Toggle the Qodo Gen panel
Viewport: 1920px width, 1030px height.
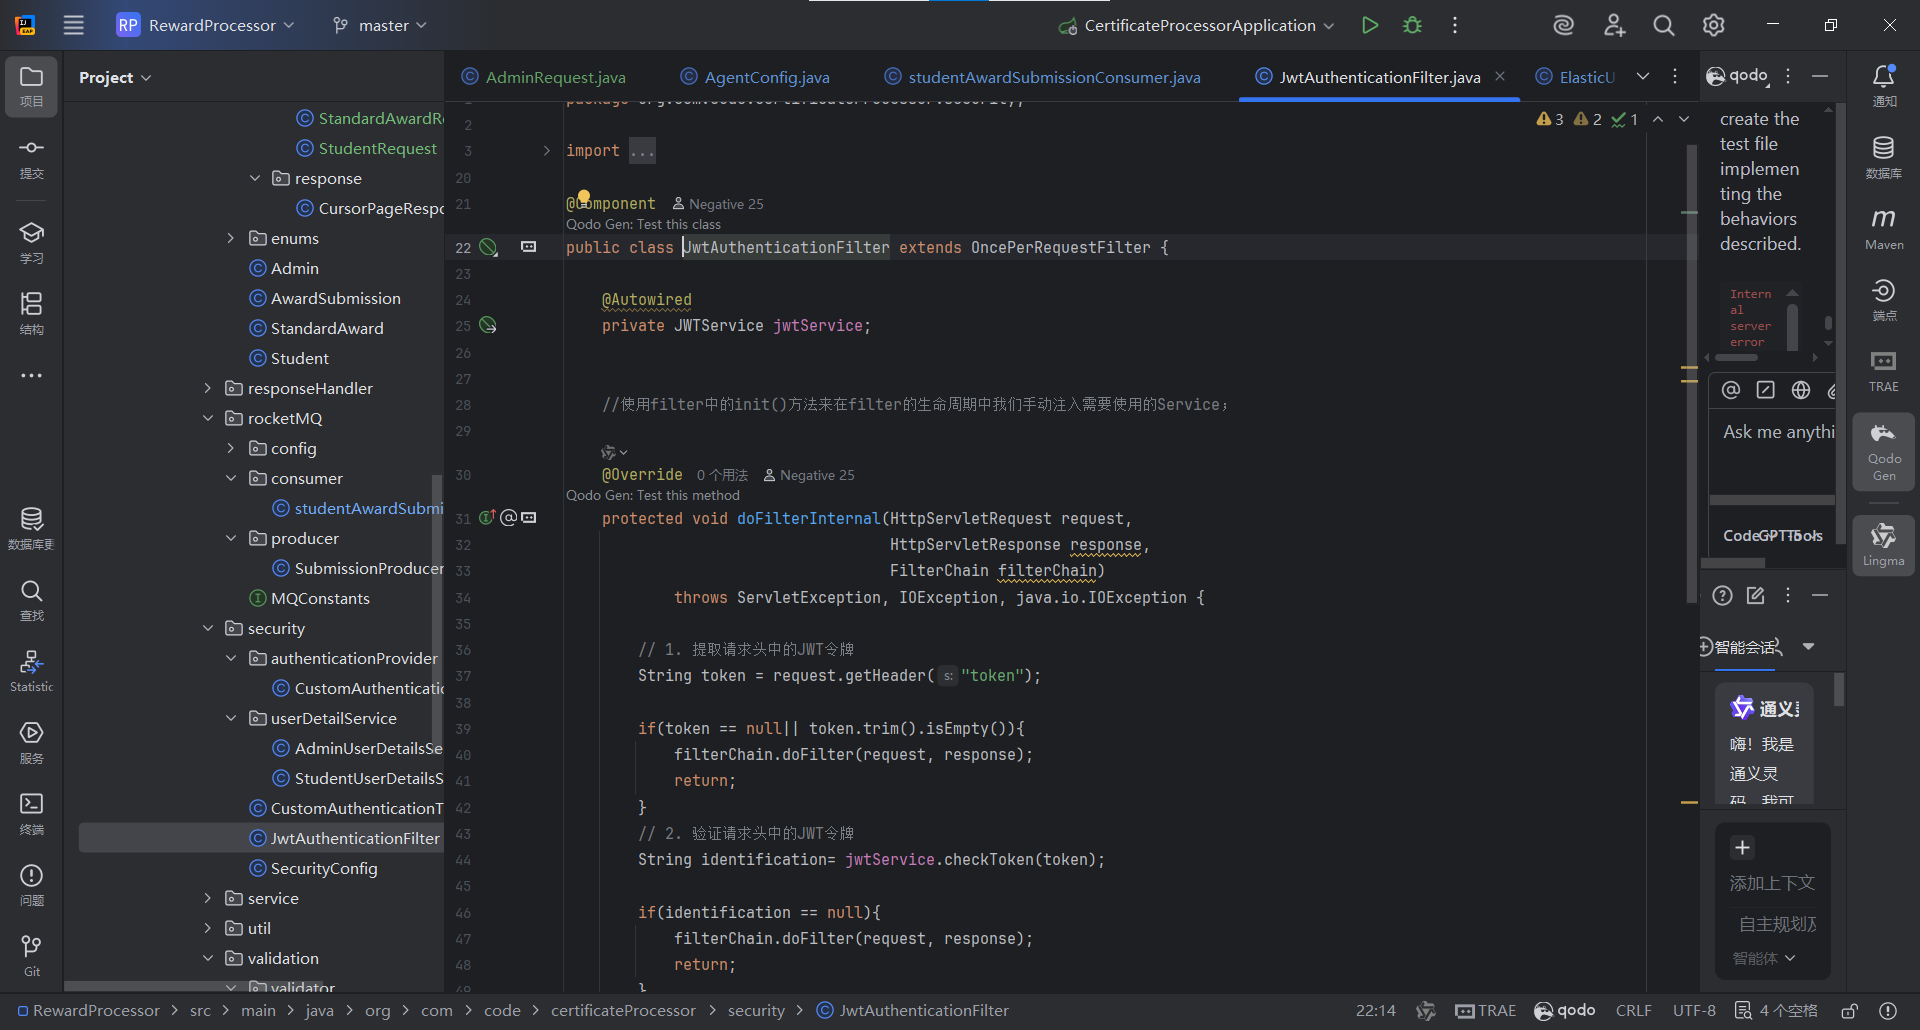click(1884, 452)
